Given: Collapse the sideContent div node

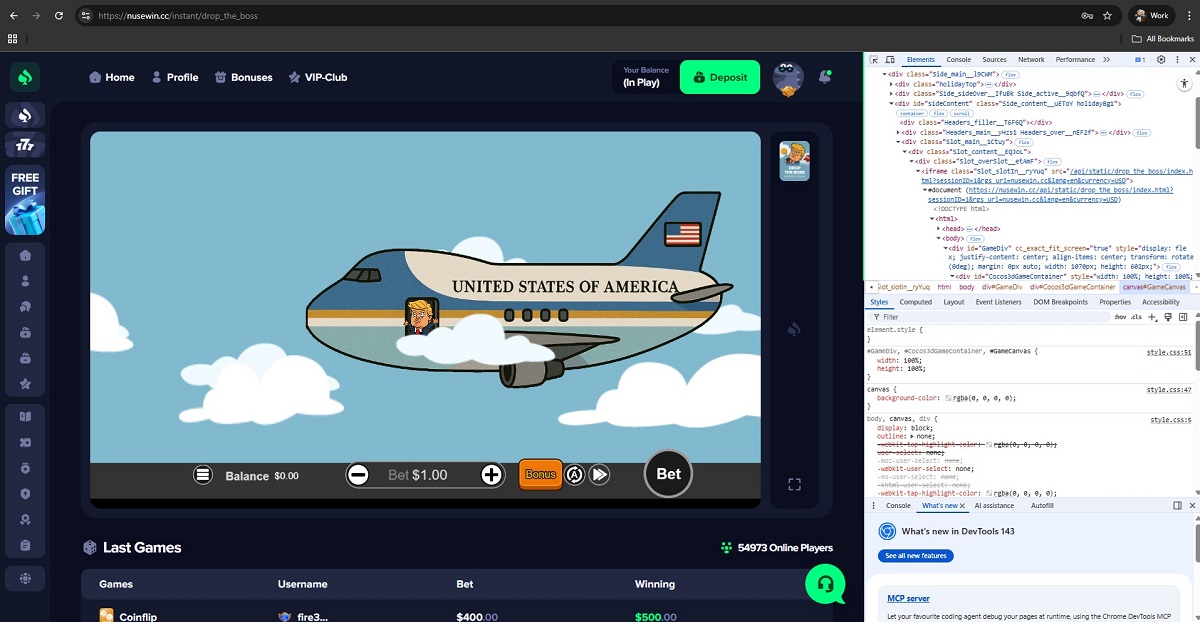Looking at the screenshot, I should [891, 103].
